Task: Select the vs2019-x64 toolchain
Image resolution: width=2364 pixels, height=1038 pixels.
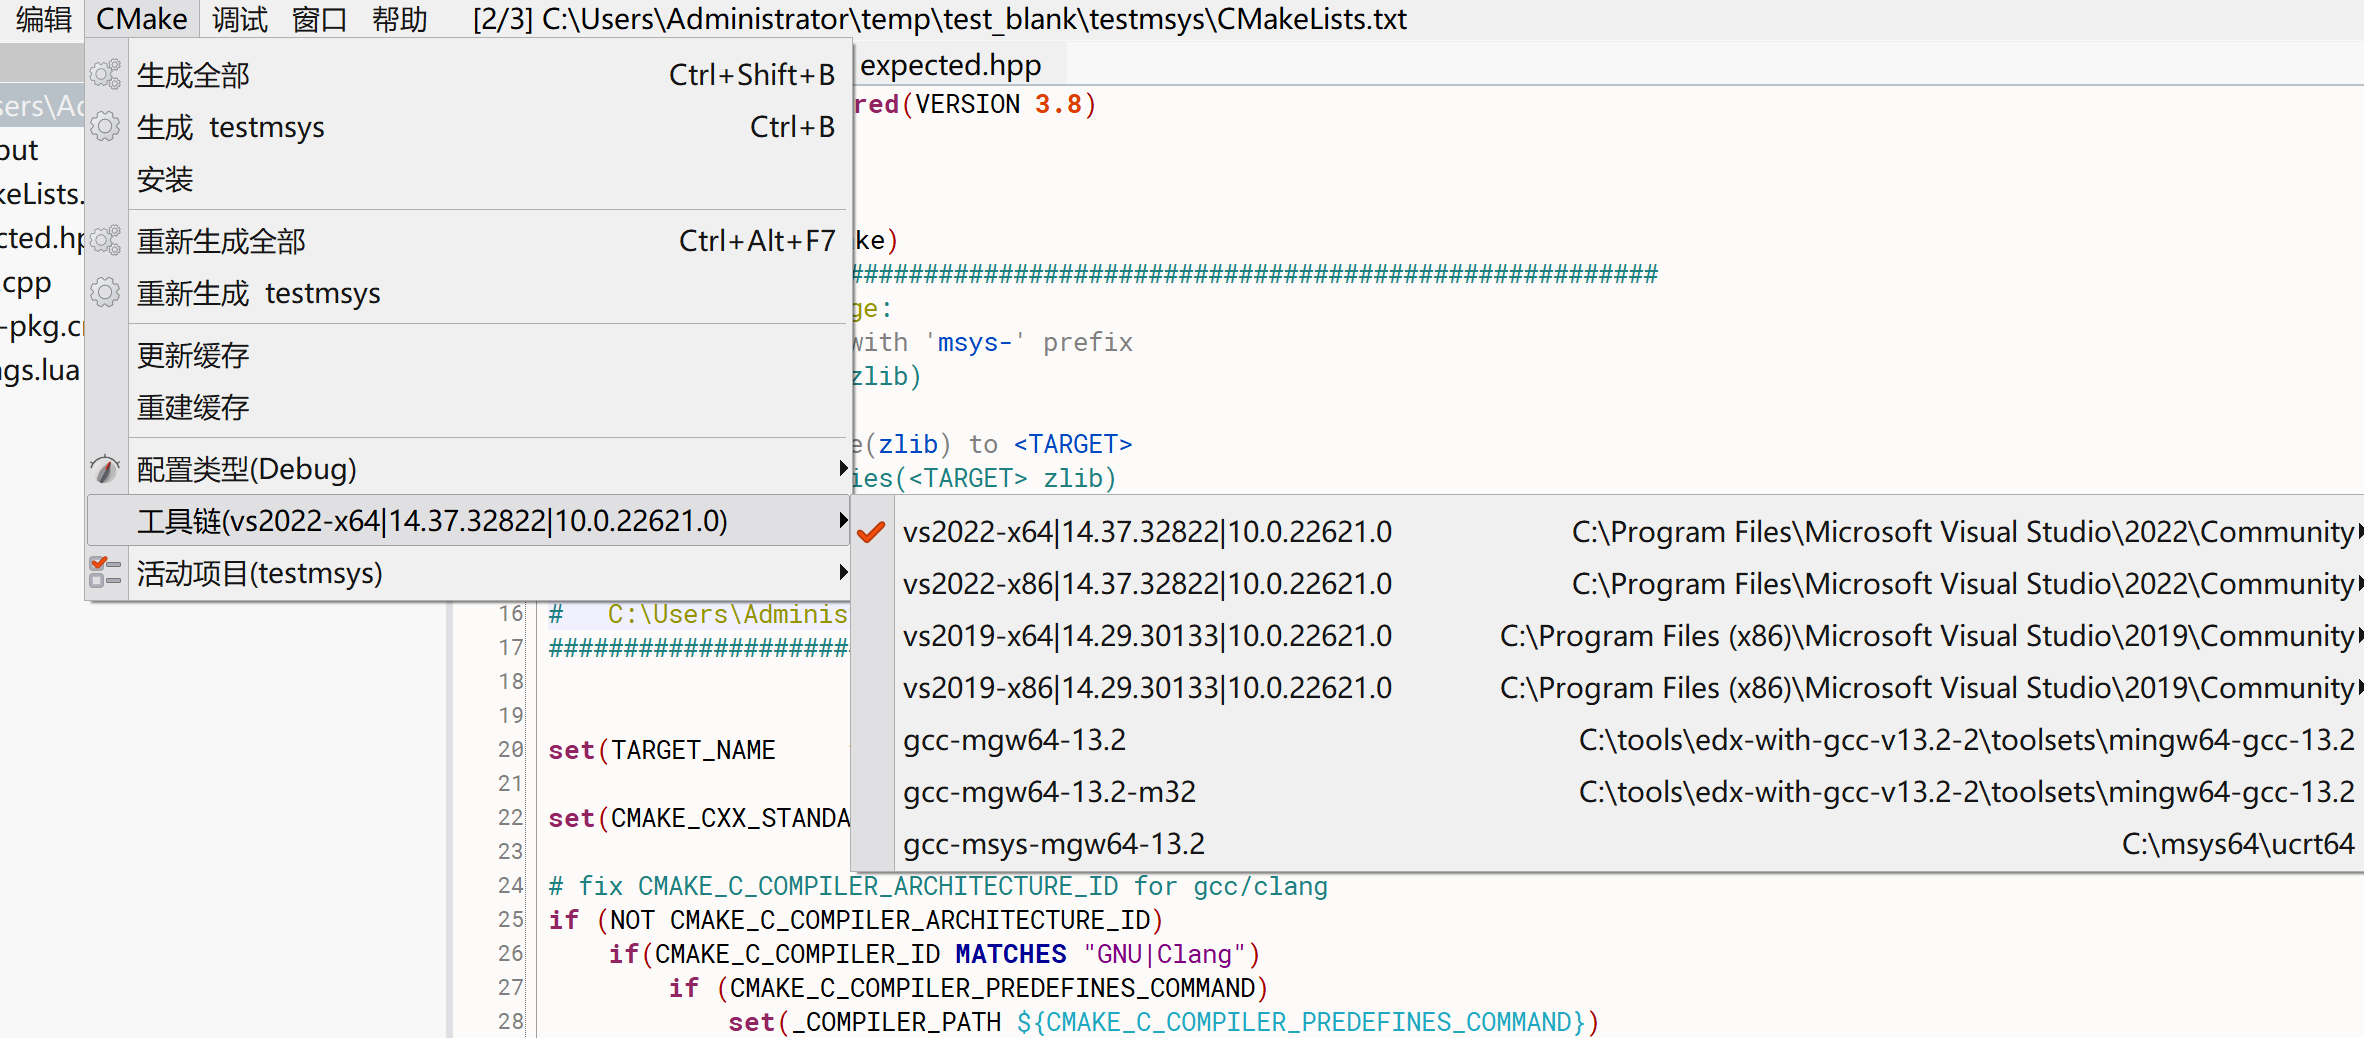Action: (1146, 635)
